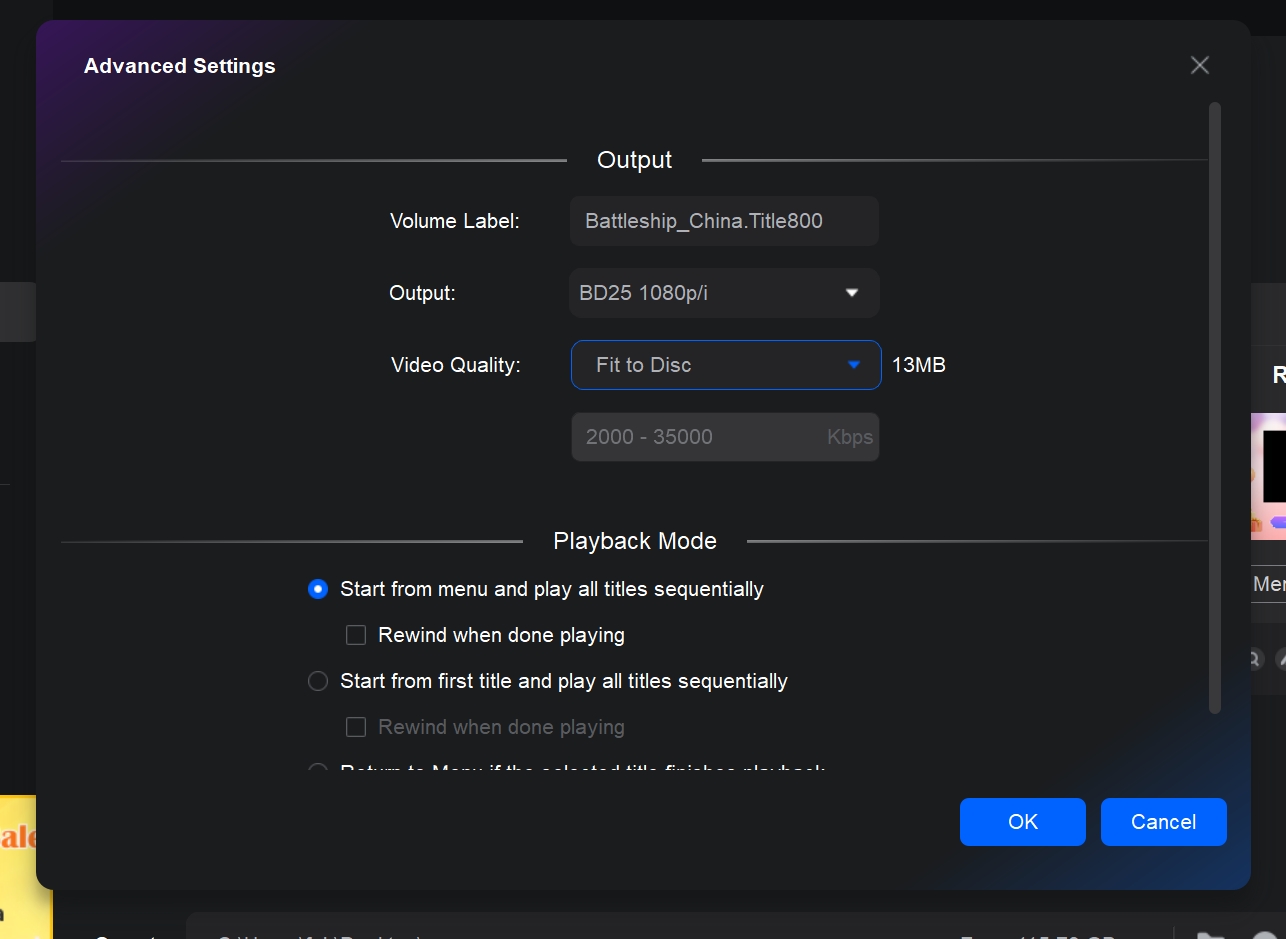Click the pencil edit icon at right edge

(1280, 659)
